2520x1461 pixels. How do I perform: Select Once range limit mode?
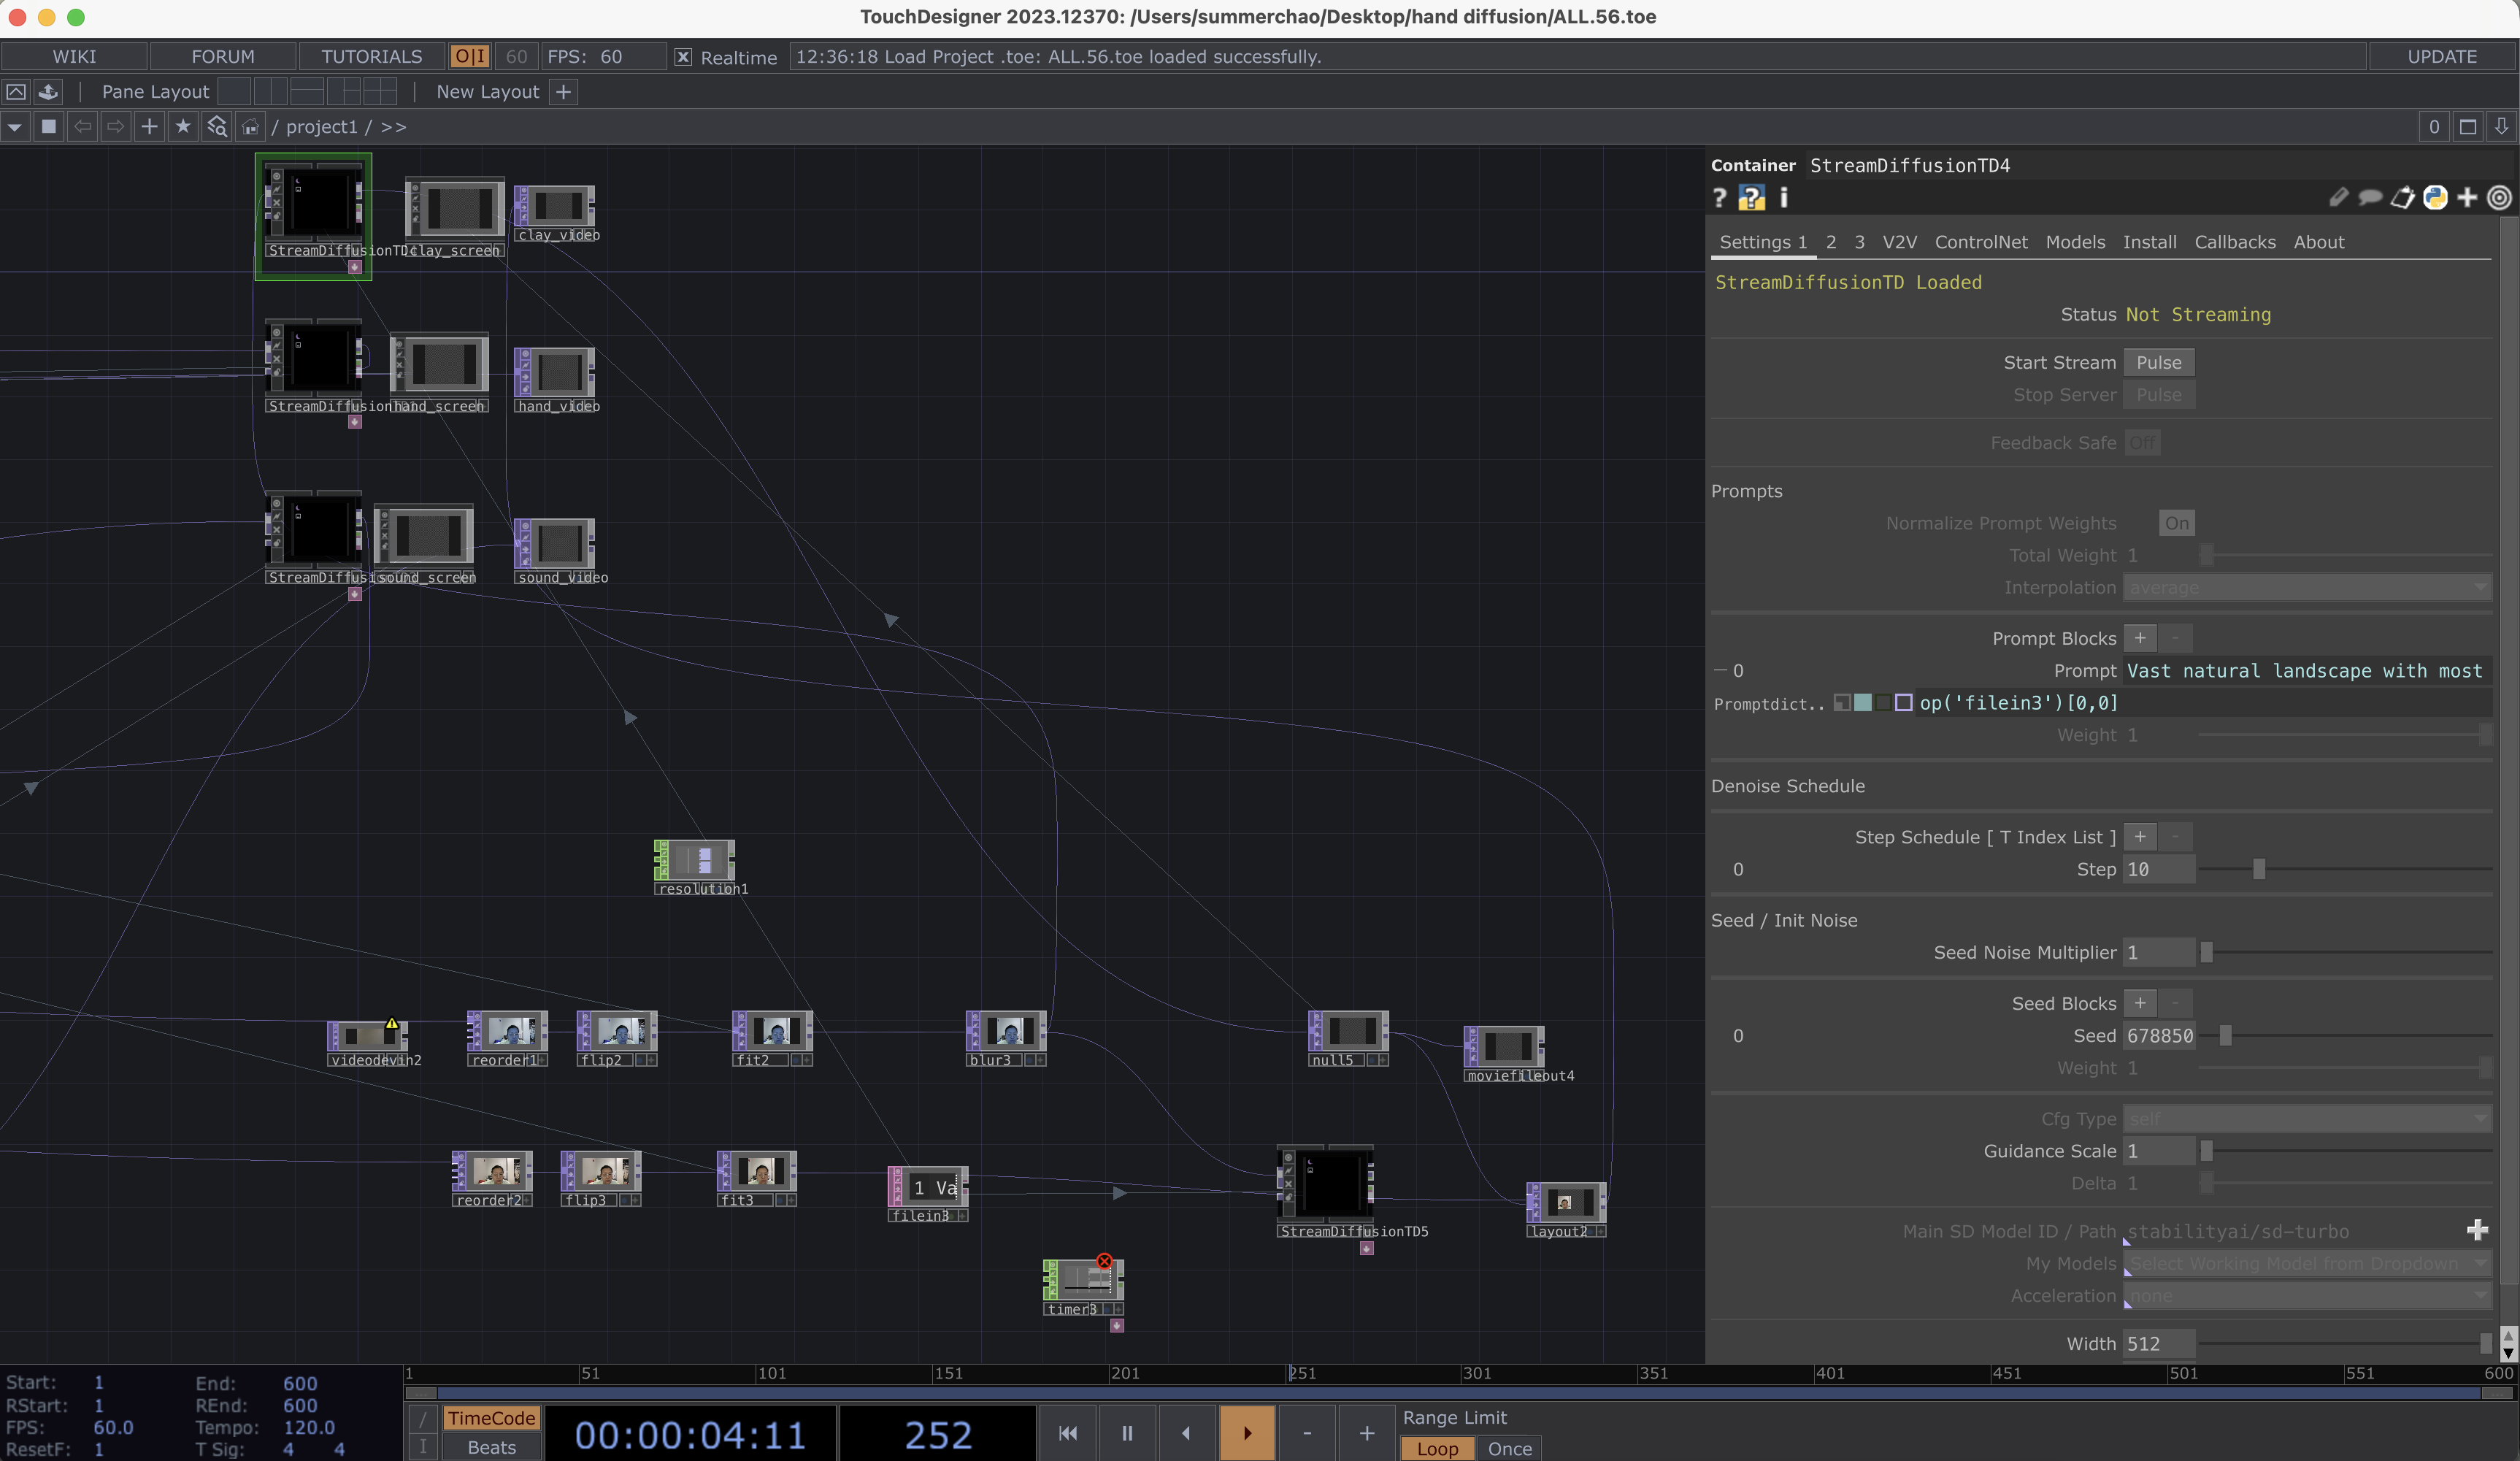pos(1509,1448)
